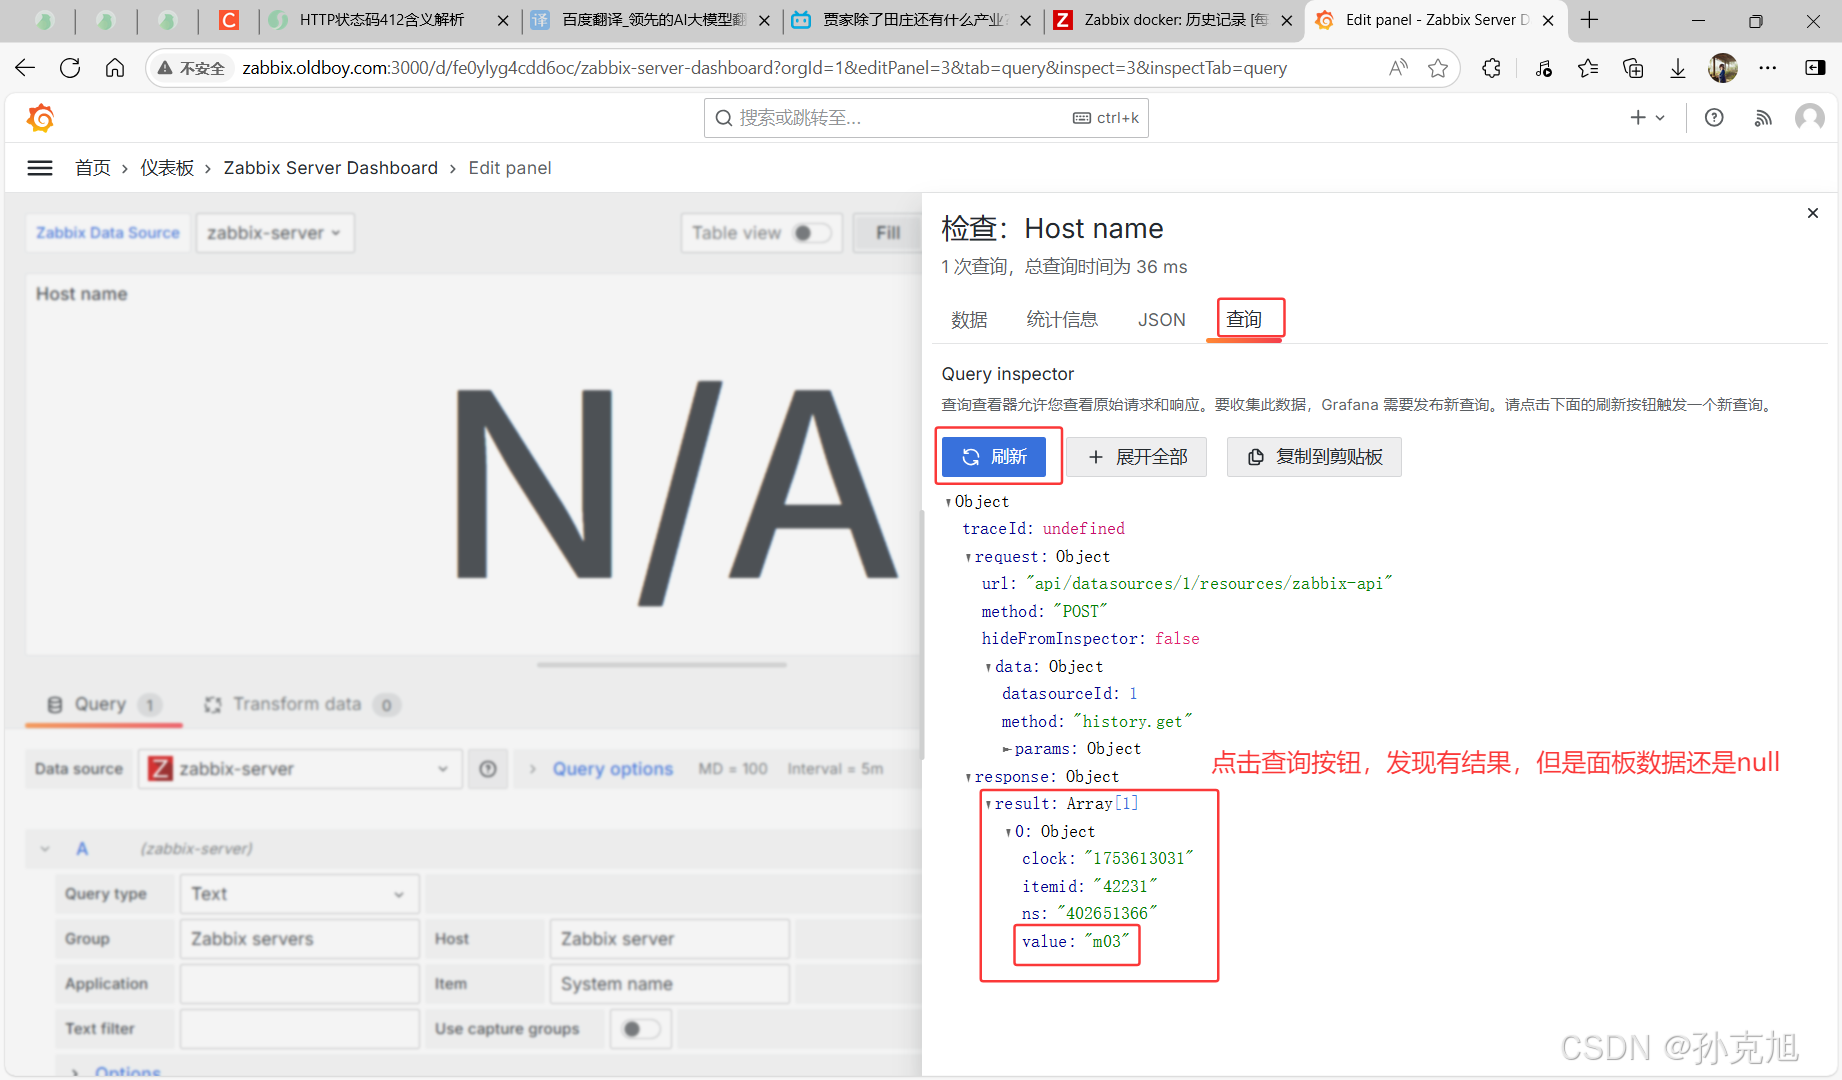The height and width of the screenshot is (1080, 1842).
Task: Open the Query type Text dropdown
Action: point(299,894)
